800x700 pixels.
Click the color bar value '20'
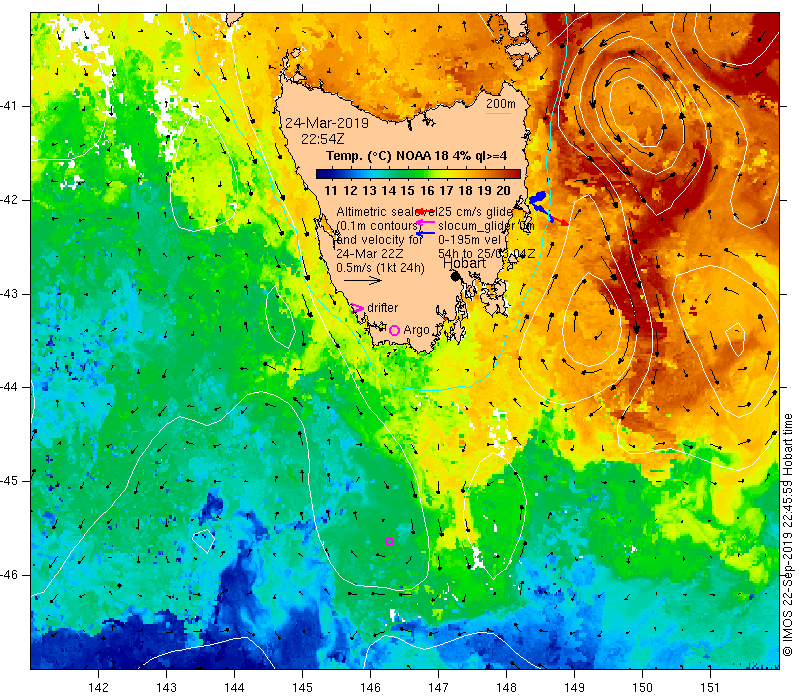504,191
